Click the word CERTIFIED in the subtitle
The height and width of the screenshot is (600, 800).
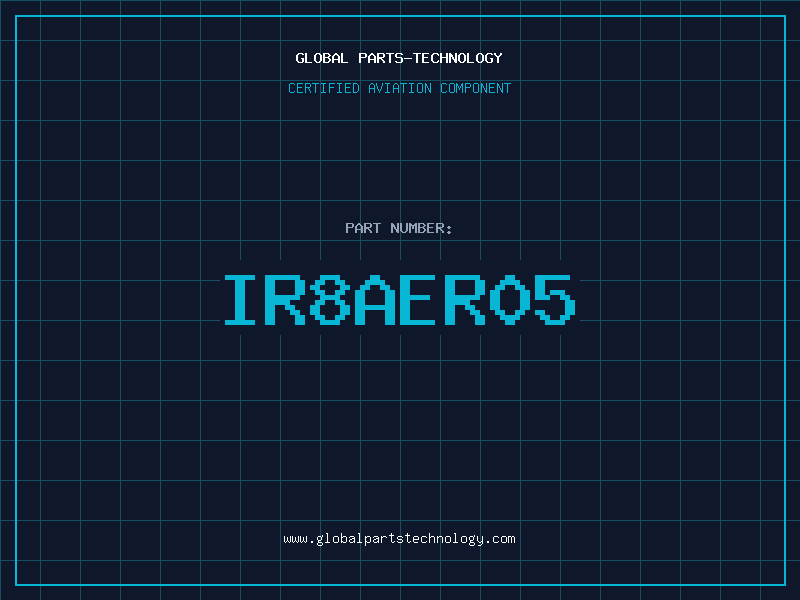tap(324, 88)
